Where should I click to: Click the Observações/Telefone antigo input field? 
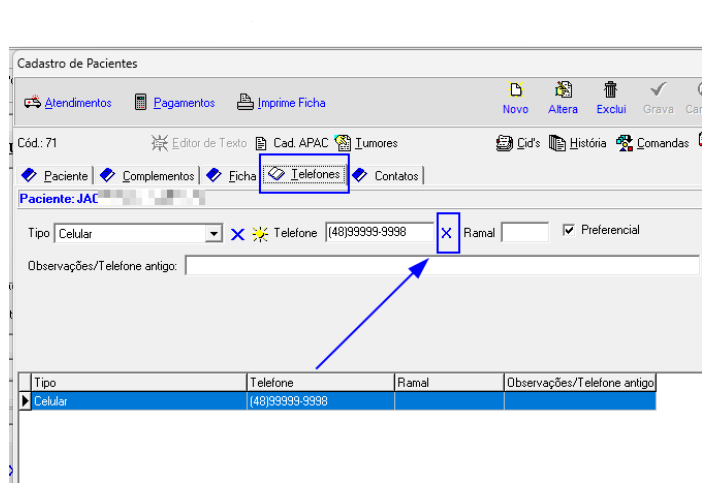click(x=441, y=266)
